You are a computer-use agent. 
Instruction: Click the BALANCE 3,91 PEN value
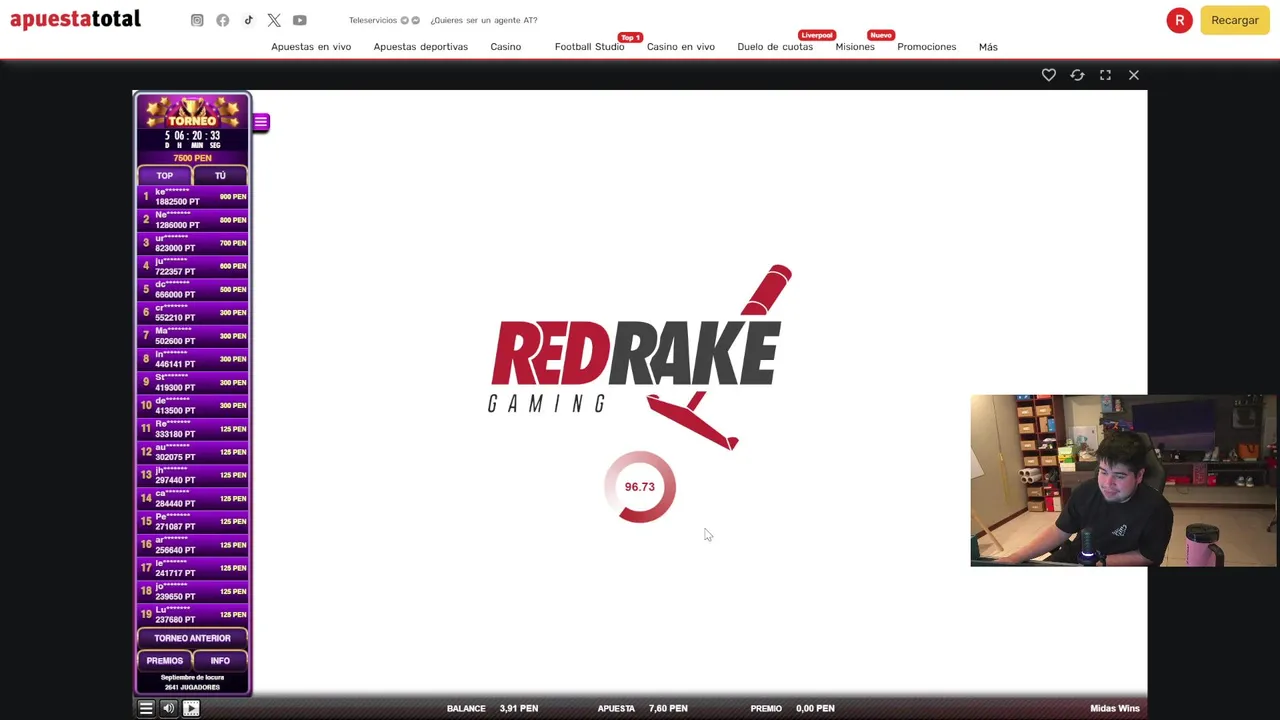coord(519,708)
